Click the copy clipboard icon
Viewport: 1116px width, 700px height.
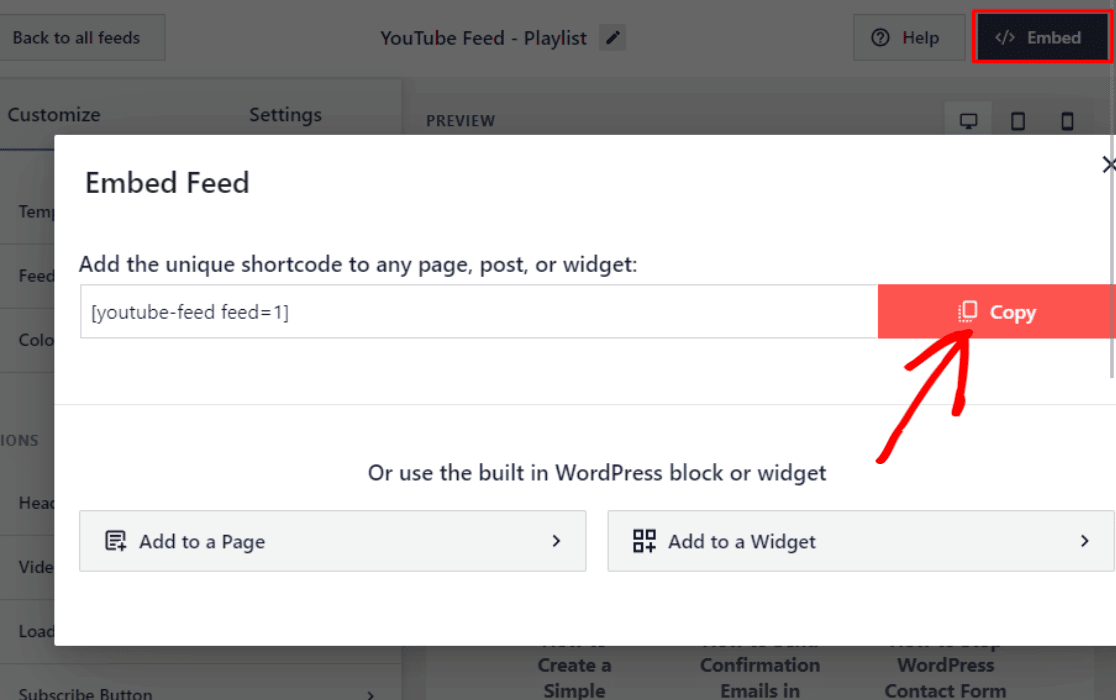[x=968, y=312]
